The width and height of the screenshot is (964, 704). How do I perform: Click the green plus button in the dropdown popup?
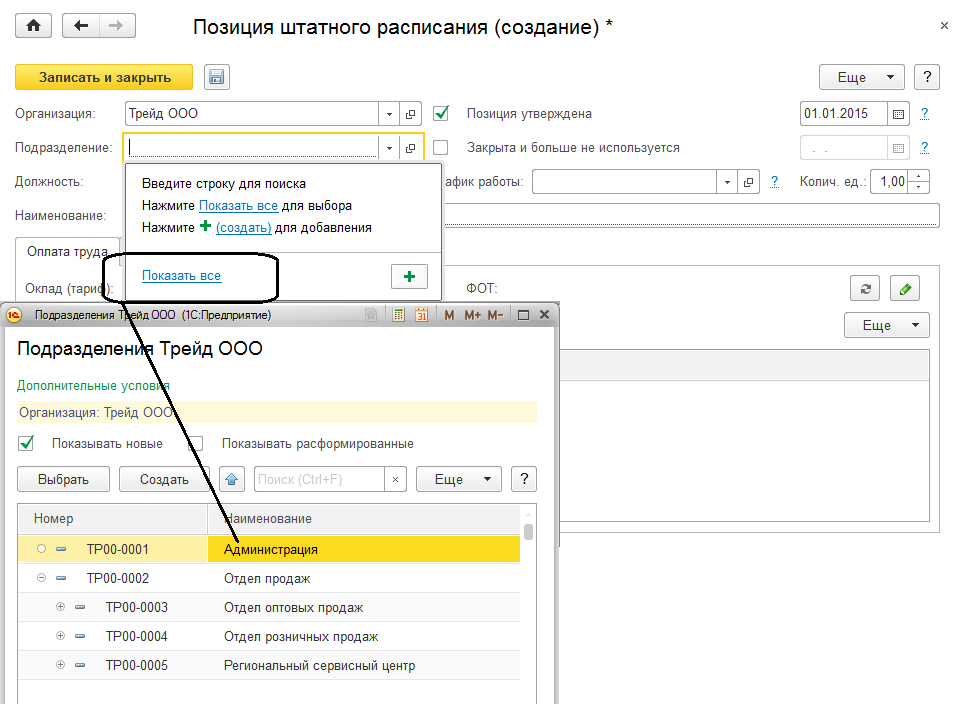pos(409,277)
